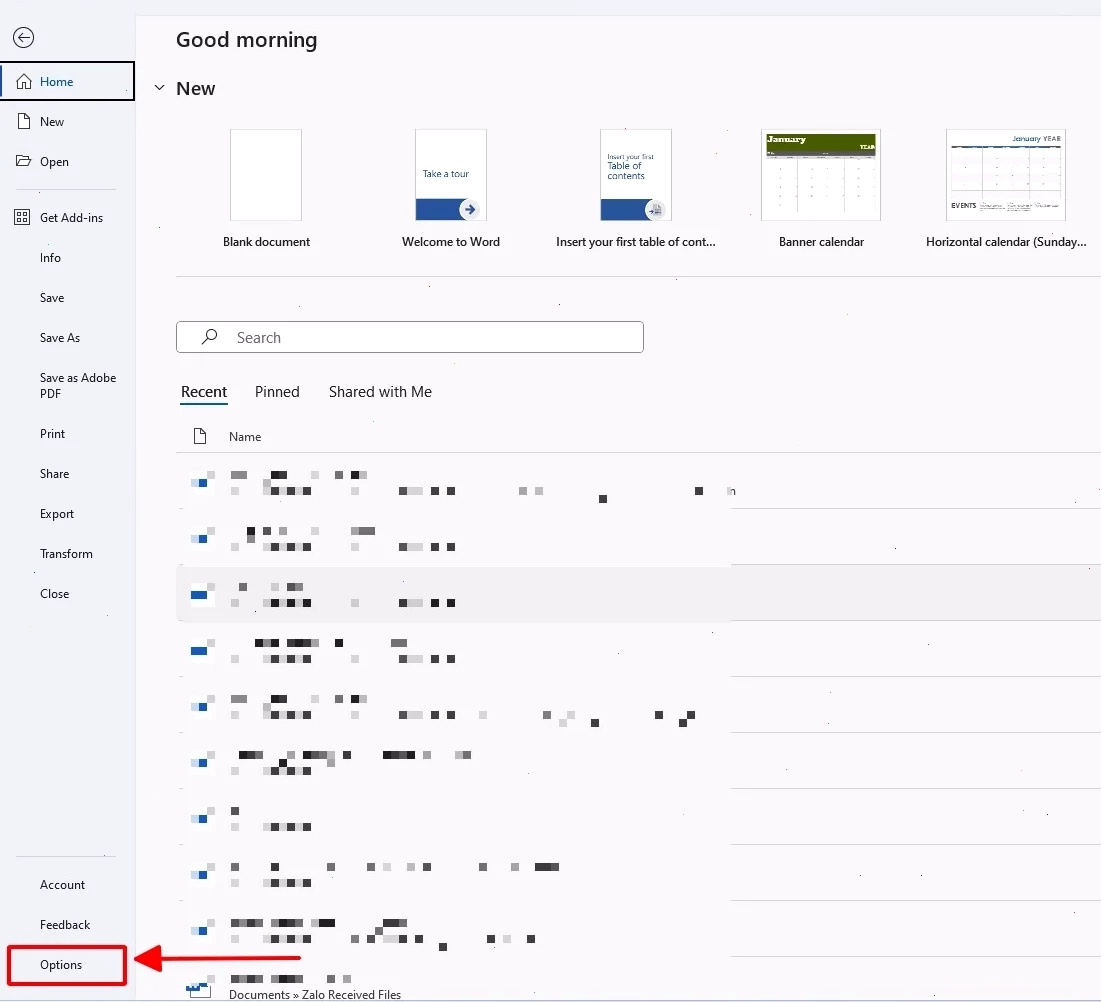Select the Home icon in sidebar

[23, 81]
